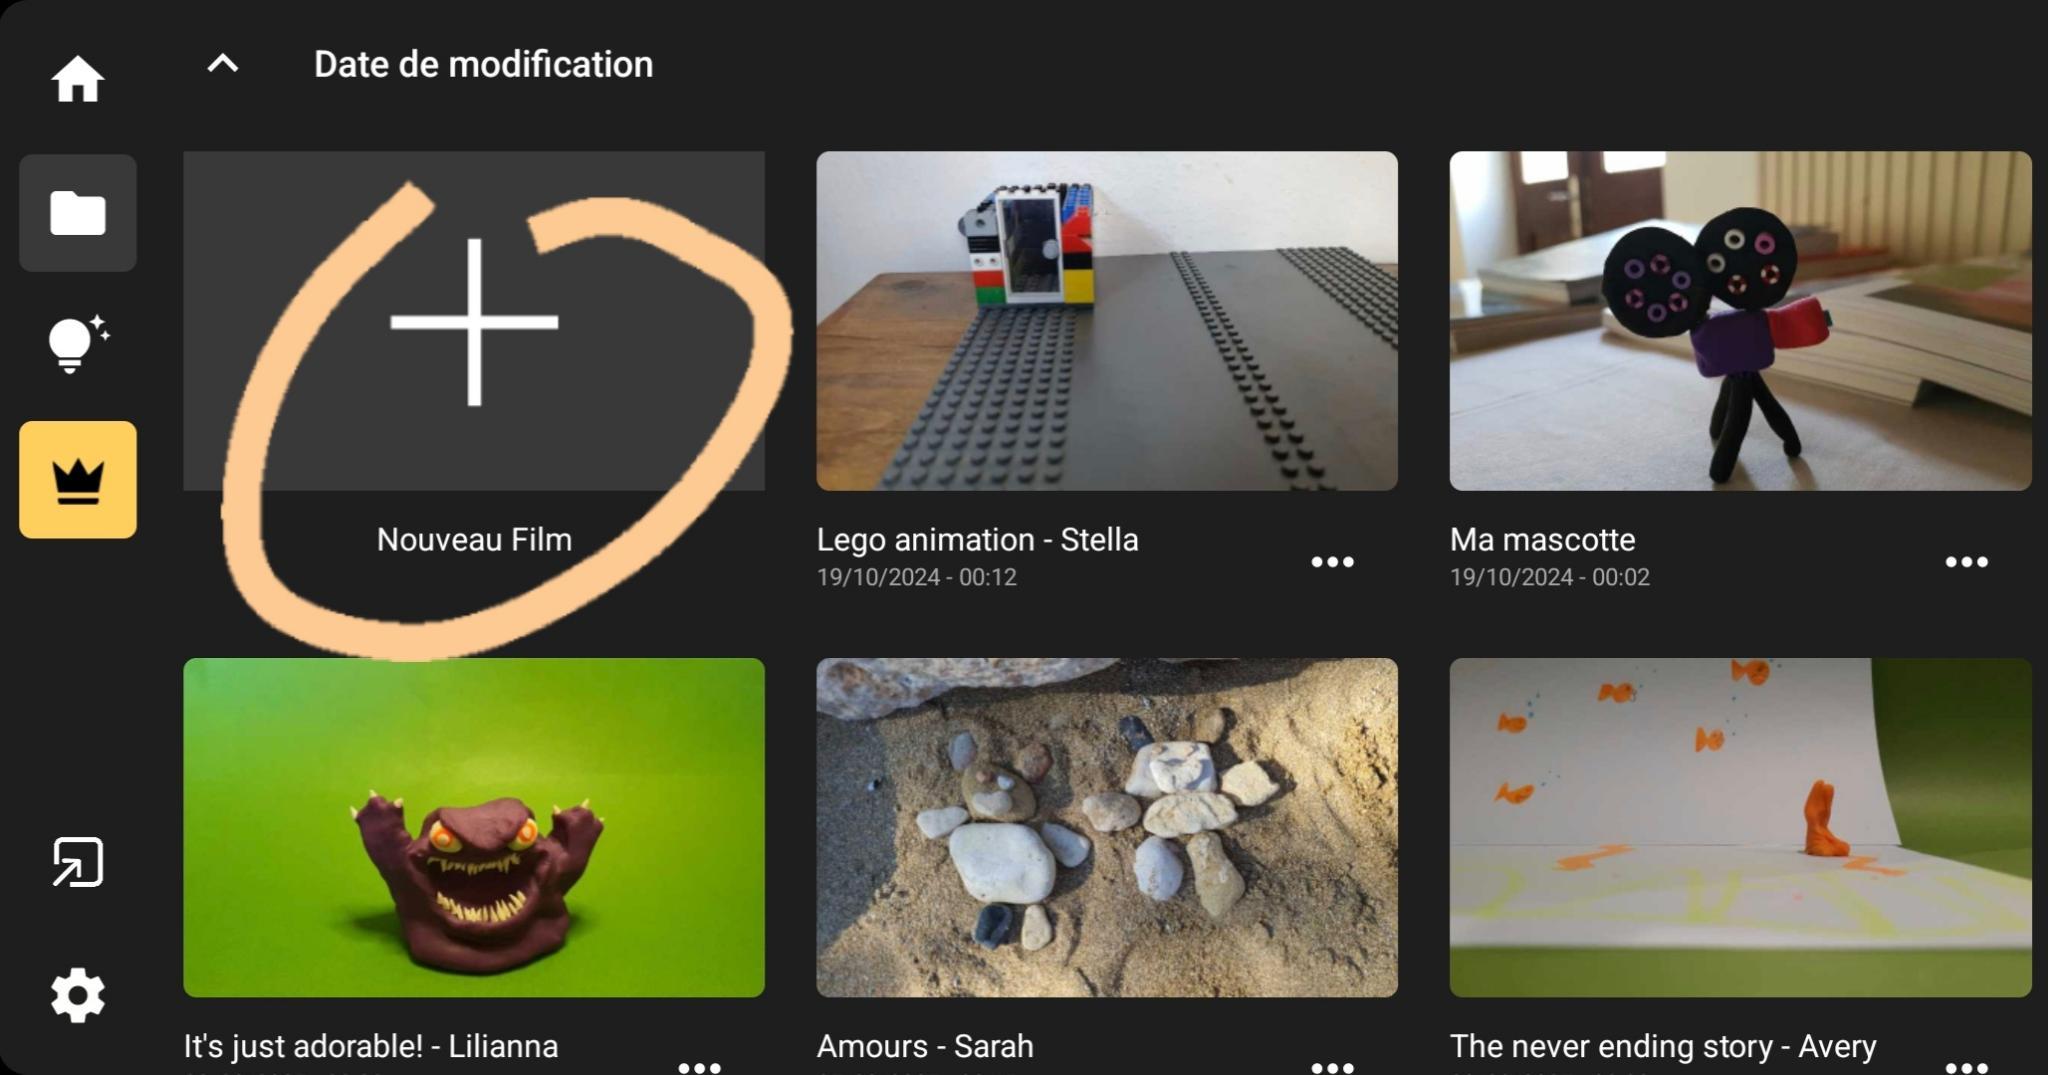Image resolution: width=2048 pixels, height=1075 pixels.
Task: Open more options for Ma mascotte
Action: click(1966, 562)
